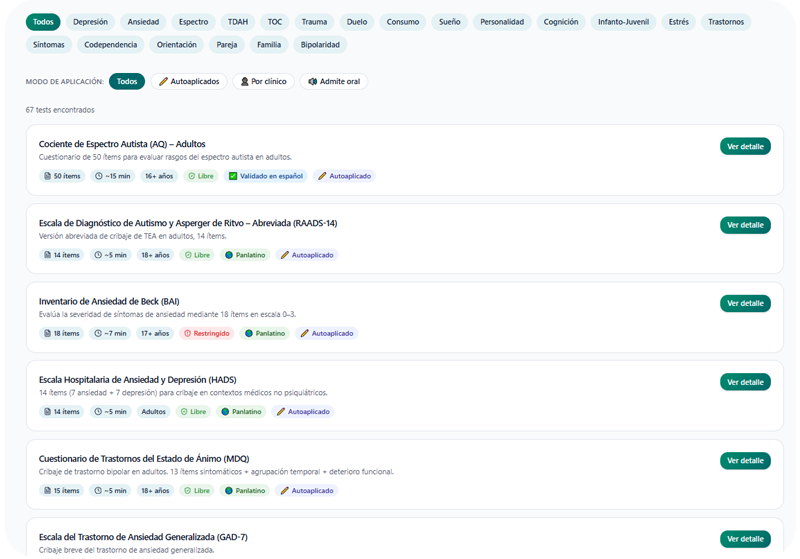
Task: Open Ver detalle for MDQ questionnaire
Action: click(745, 461)
